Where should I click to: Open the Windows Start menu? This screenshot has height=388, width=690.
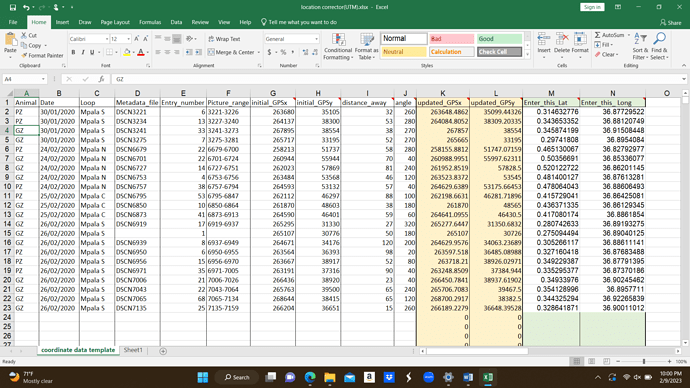(x=203, y=377)
